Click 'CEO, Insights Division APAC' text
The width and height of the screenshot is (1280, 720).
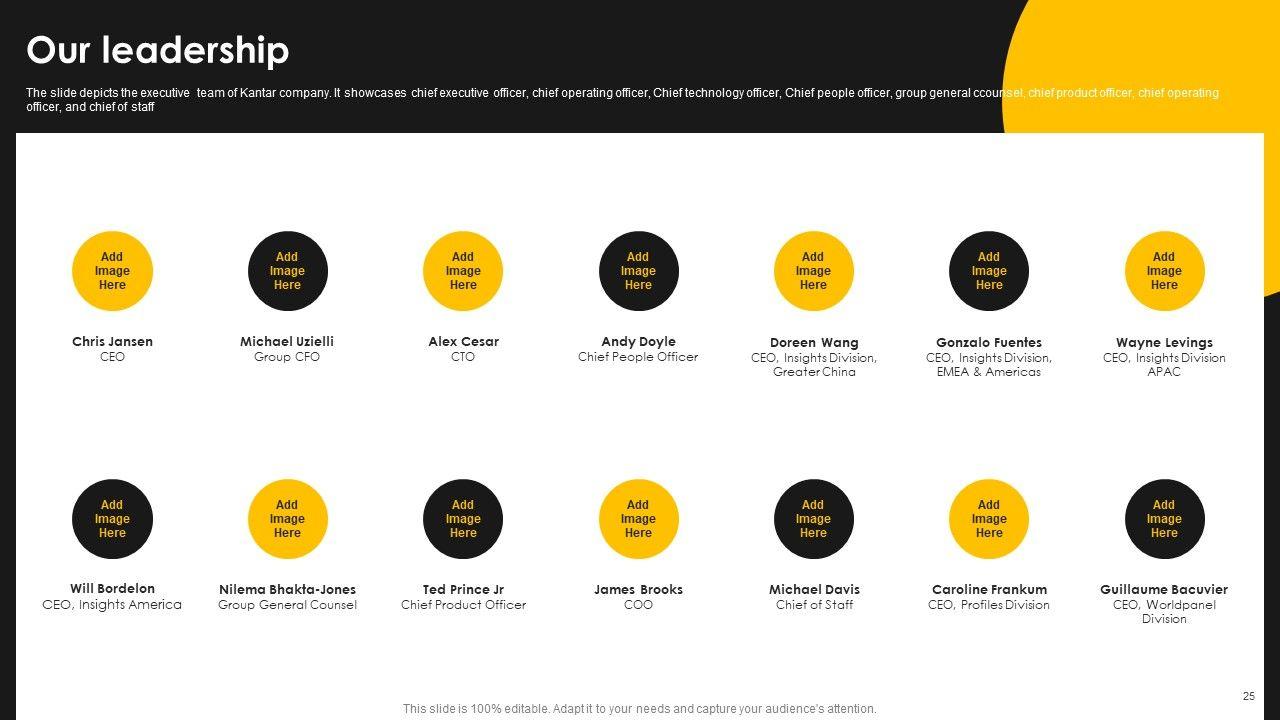1164,365
